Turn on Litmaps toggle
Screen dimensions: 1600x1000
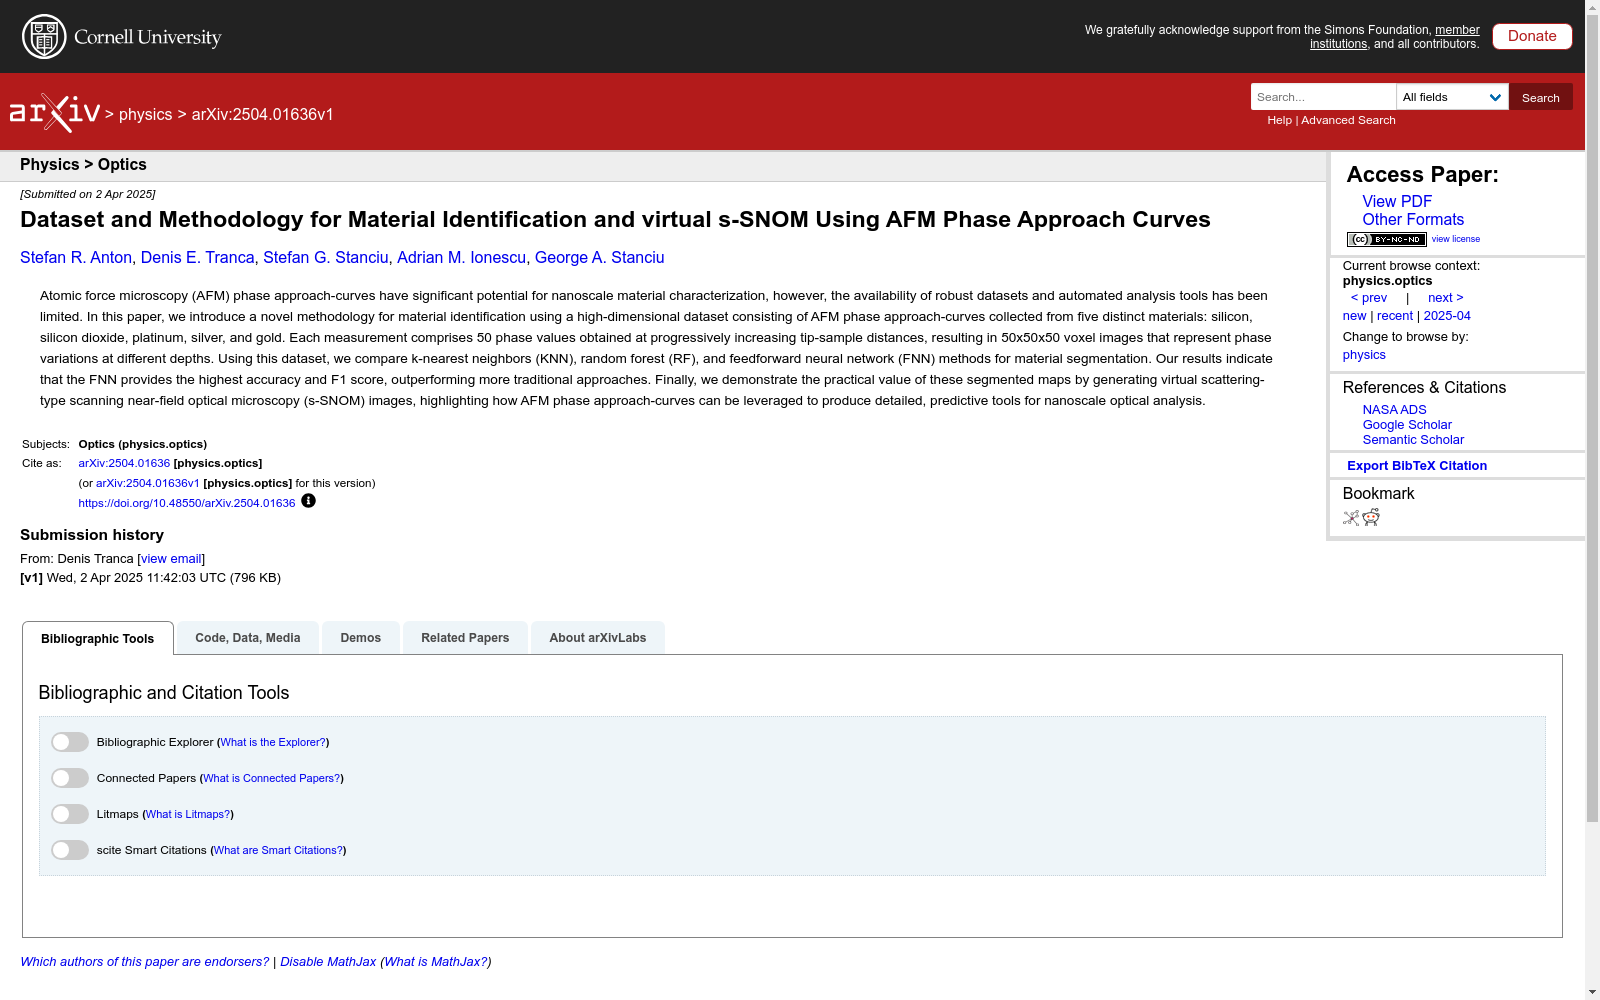[70, 814]
